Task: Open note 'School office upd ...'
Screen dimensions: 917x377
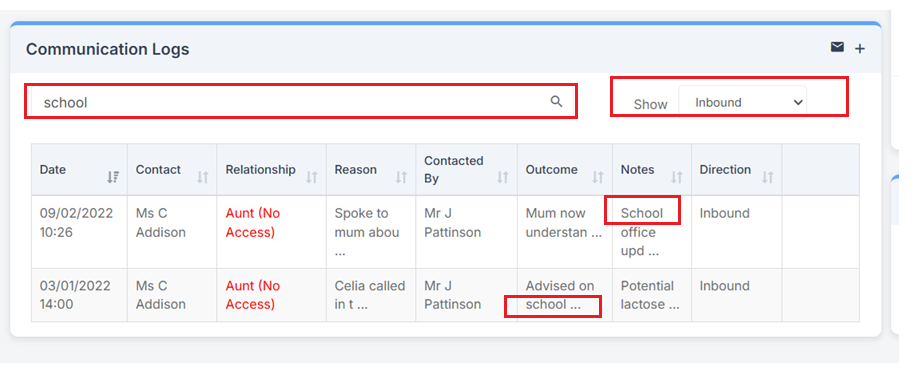Action: [x=642, y=232]
